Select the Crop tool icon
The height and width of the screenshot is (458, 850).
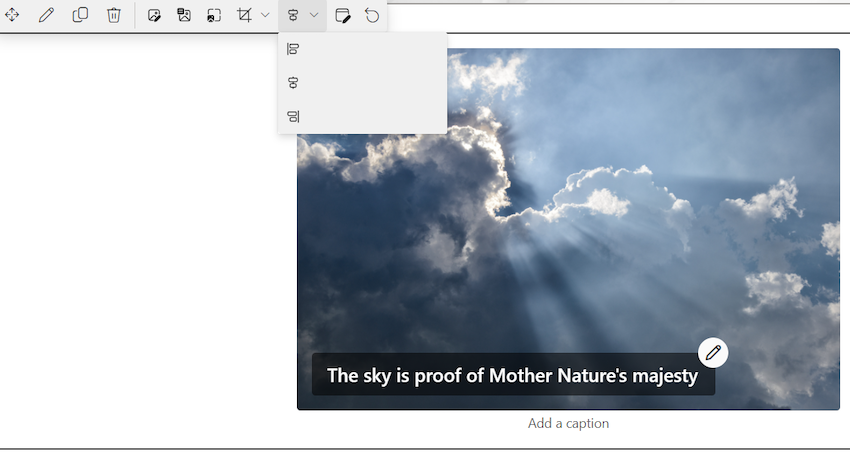click(244, 15)
